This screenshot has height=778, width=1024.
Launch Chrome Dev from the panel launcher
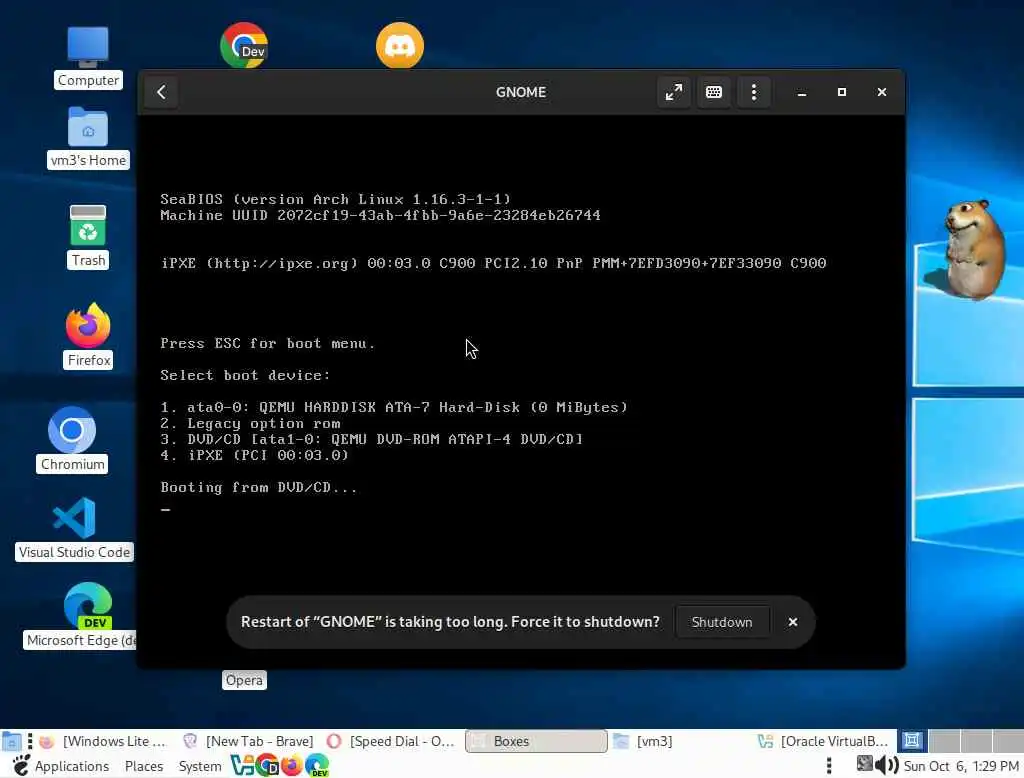coord(267,765)
